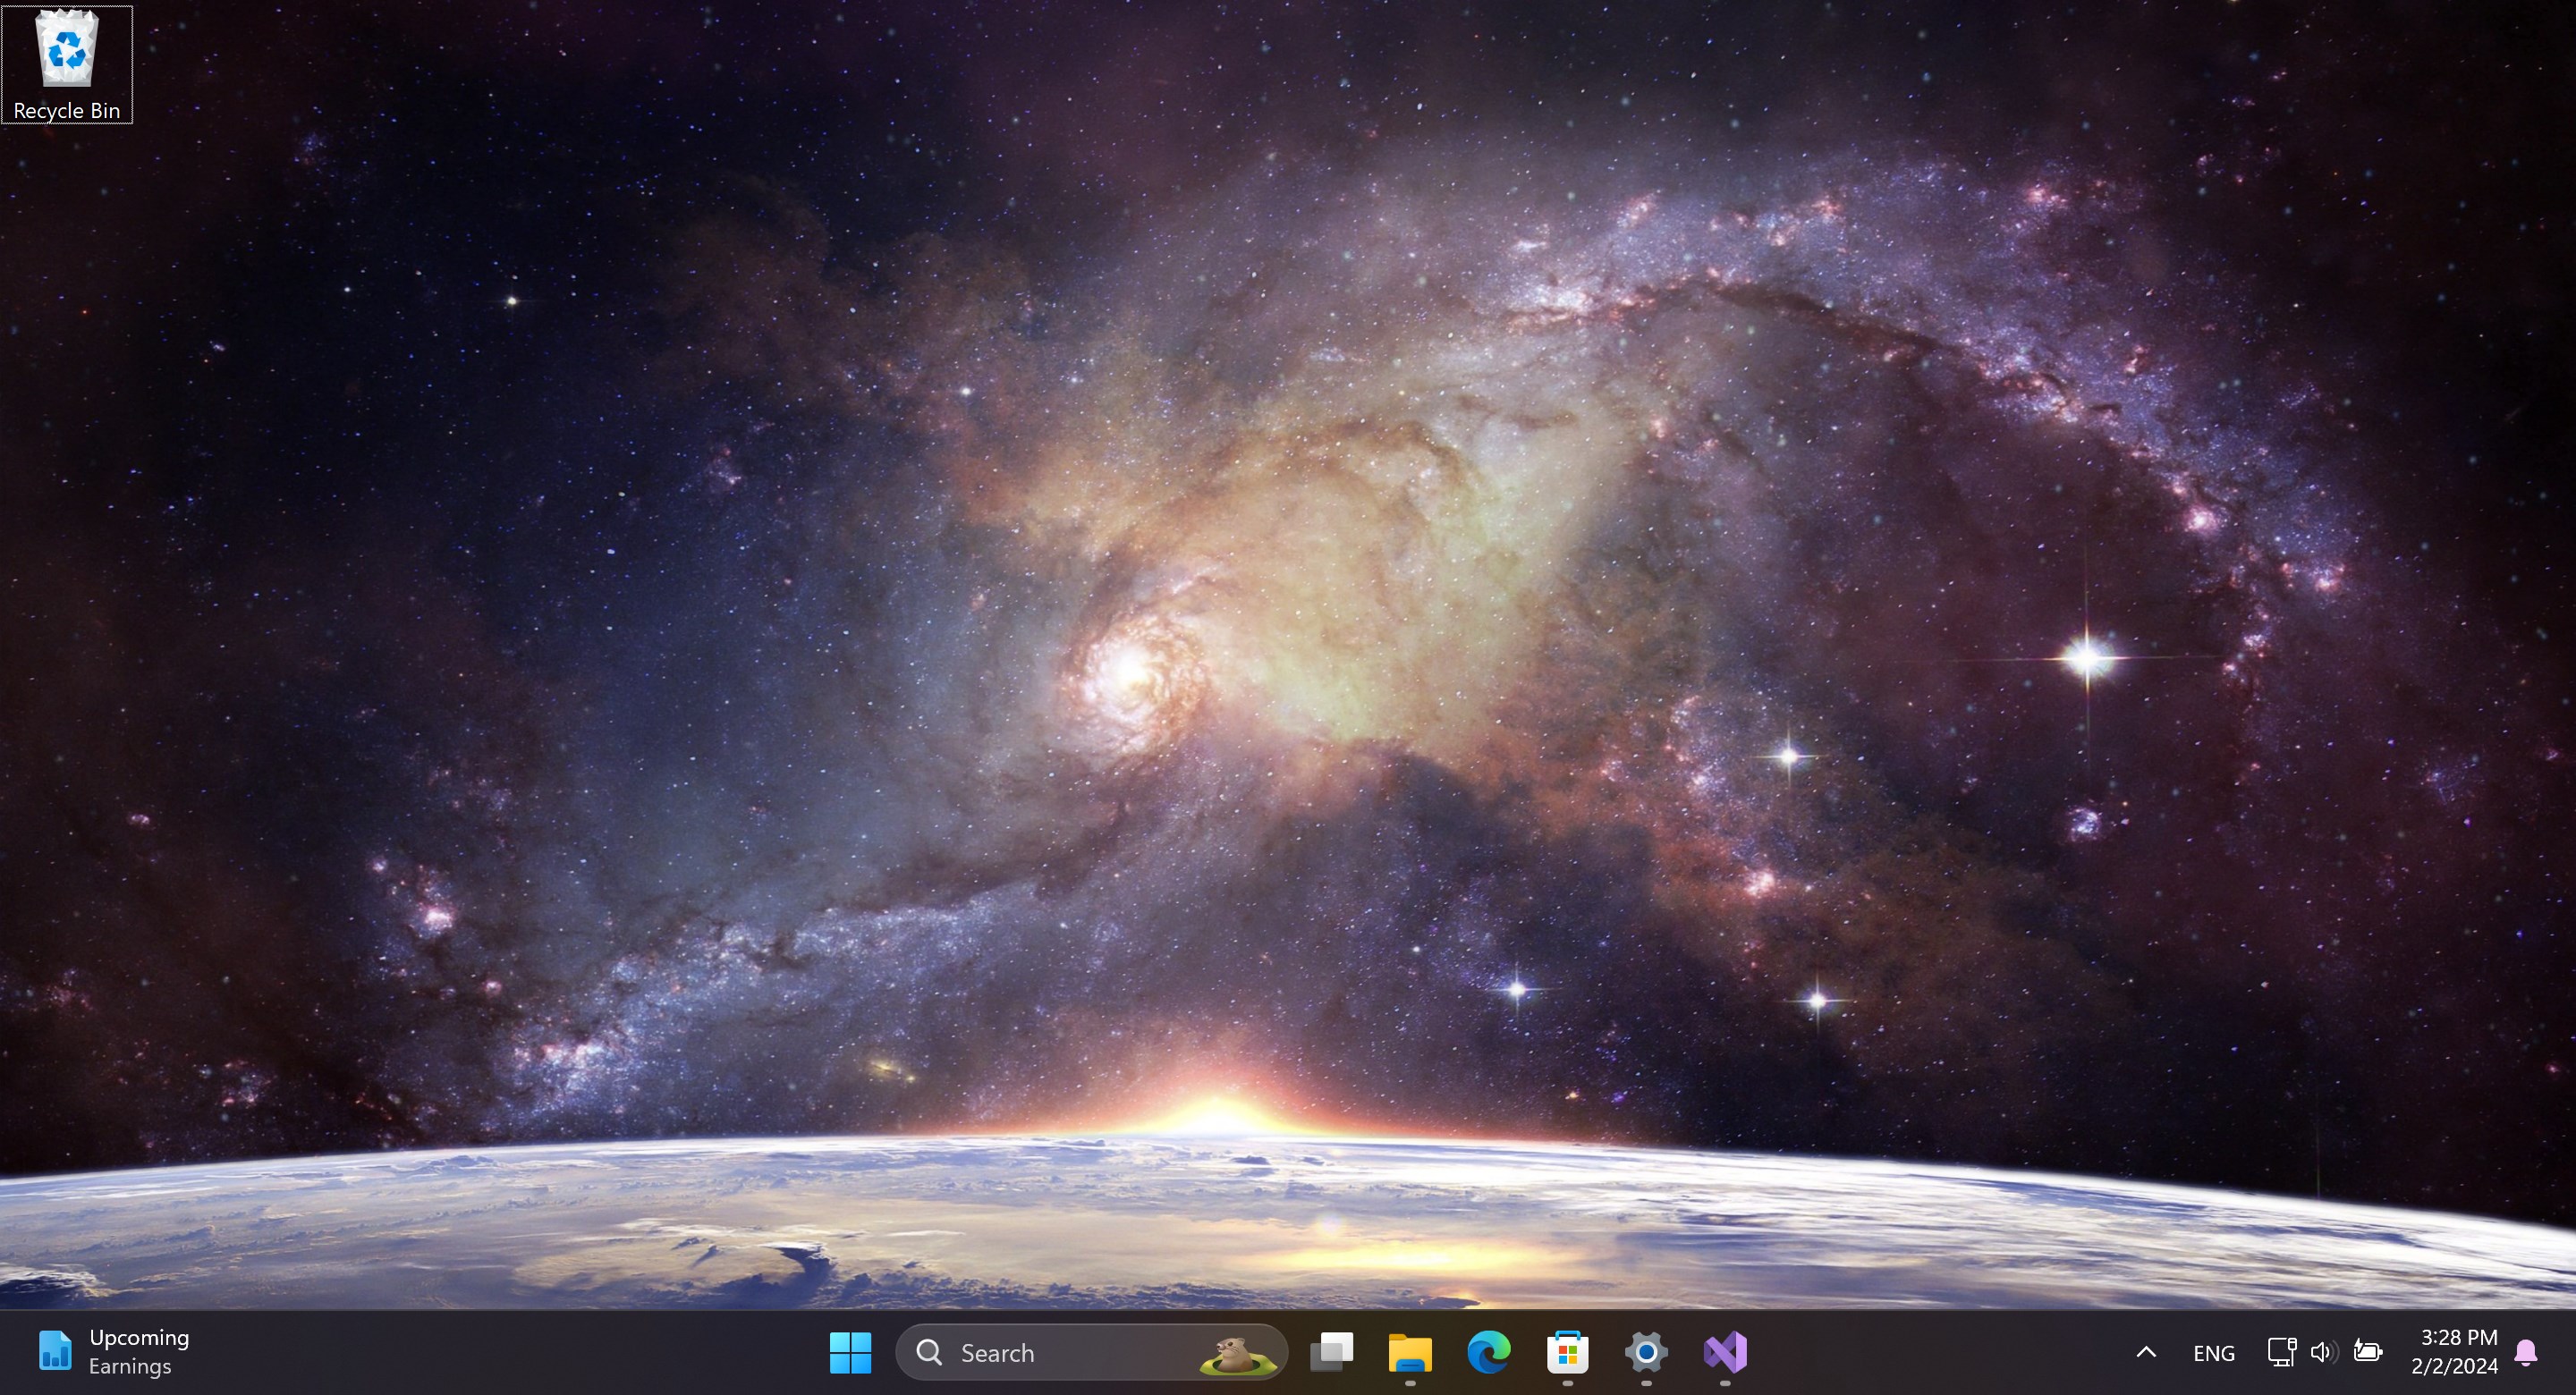Click the blue Earnings chart widget icon
This screenshot has height=1395, width=2576.
(x=55, y=1351)
